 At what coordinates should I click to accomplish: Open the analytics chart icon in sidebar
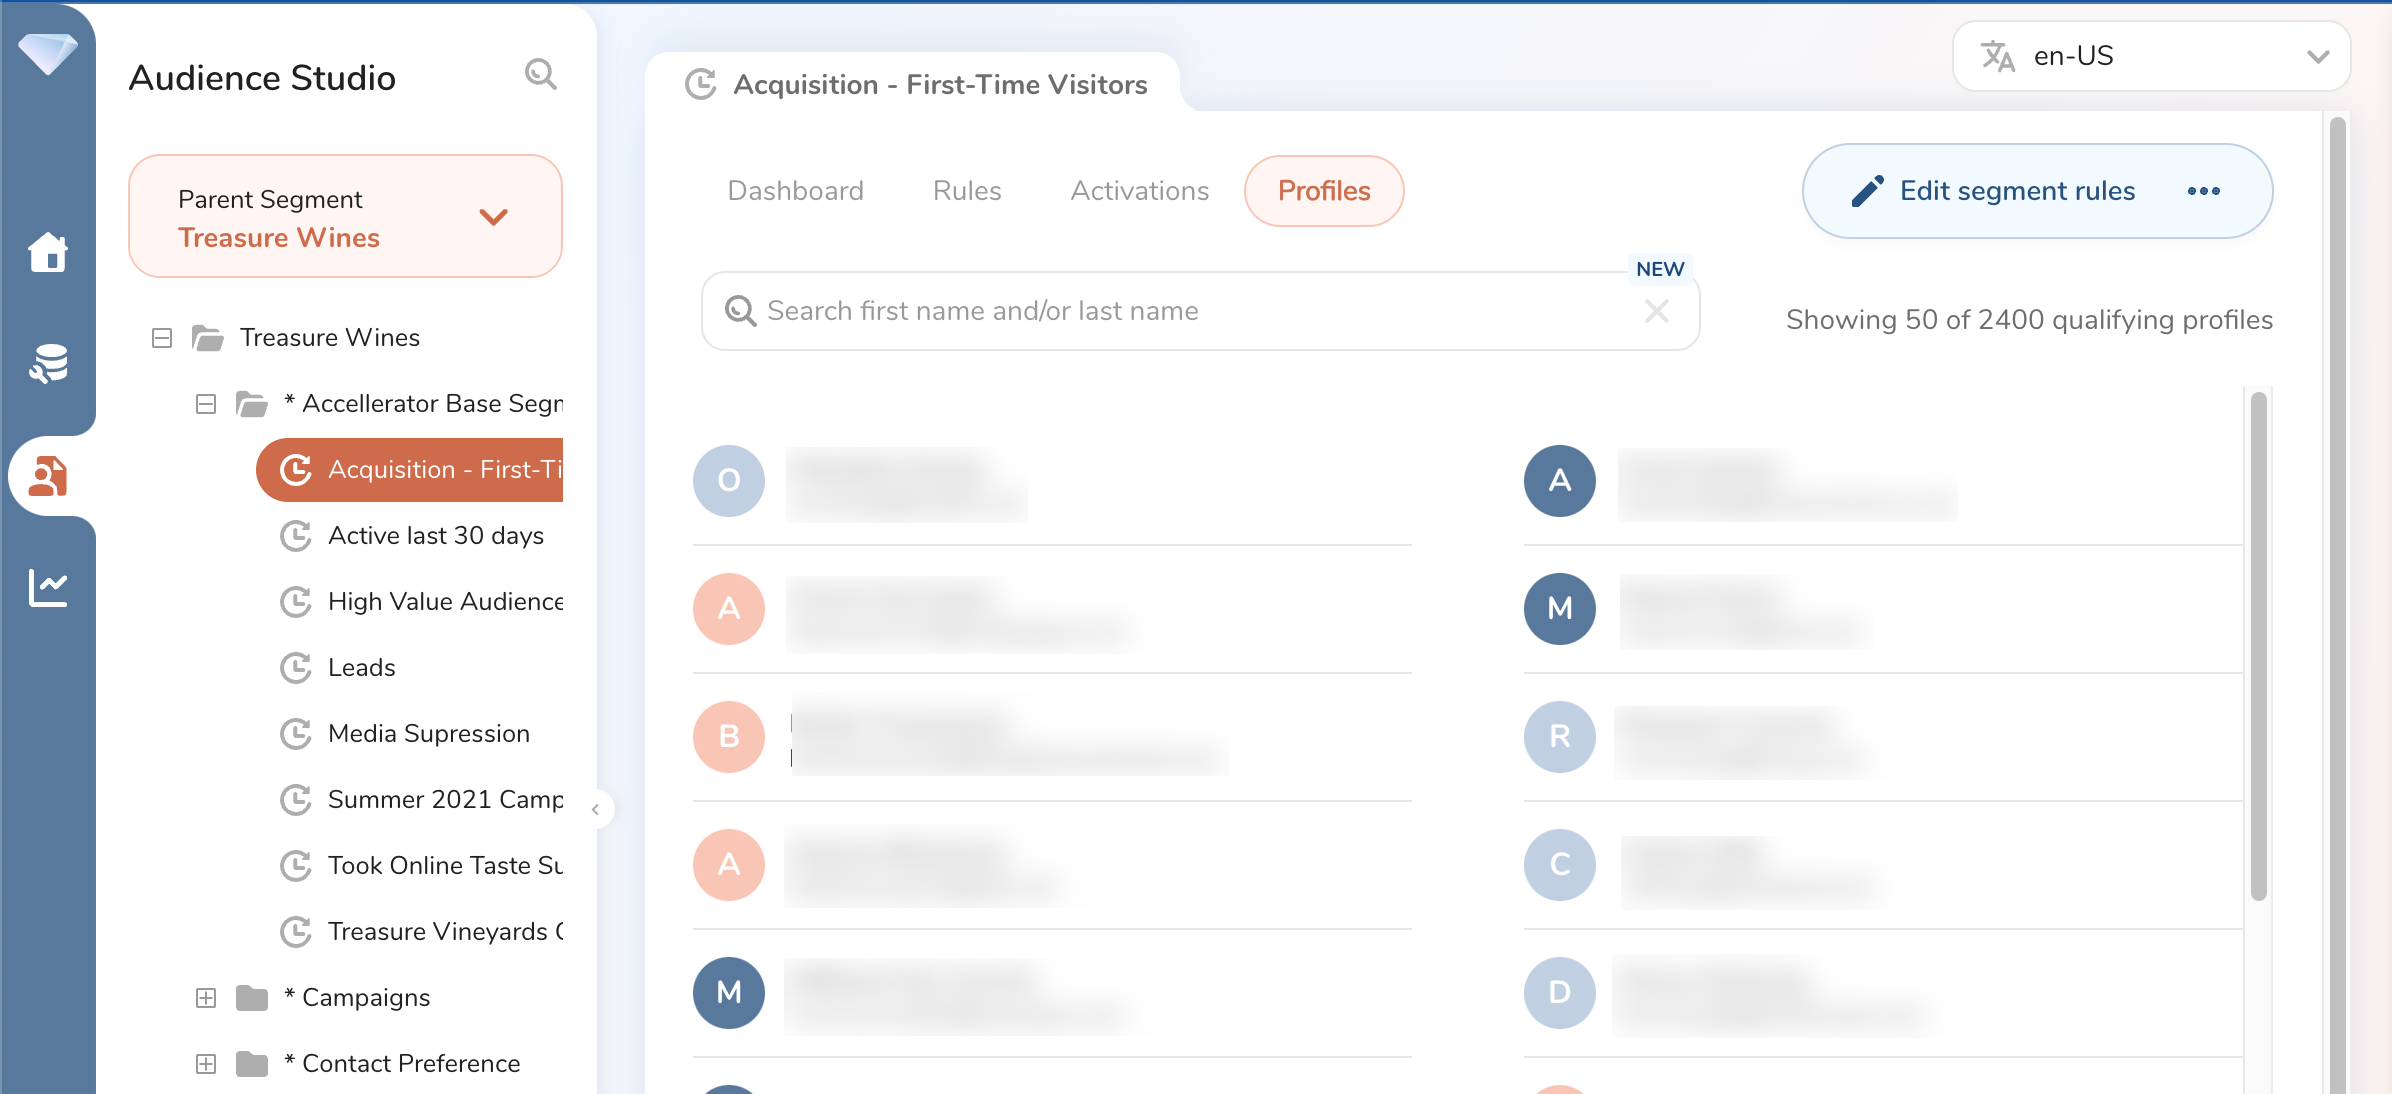(x=48, y=588)
